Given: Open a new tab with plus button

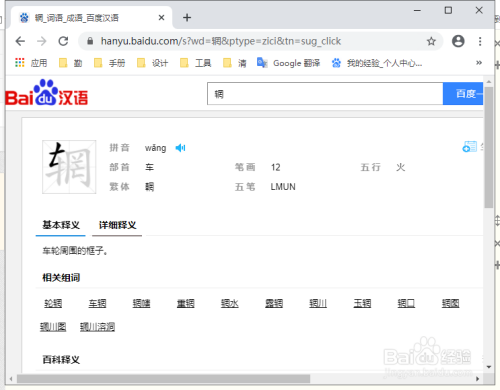Looking at the screenshot, I should (187, 18).
